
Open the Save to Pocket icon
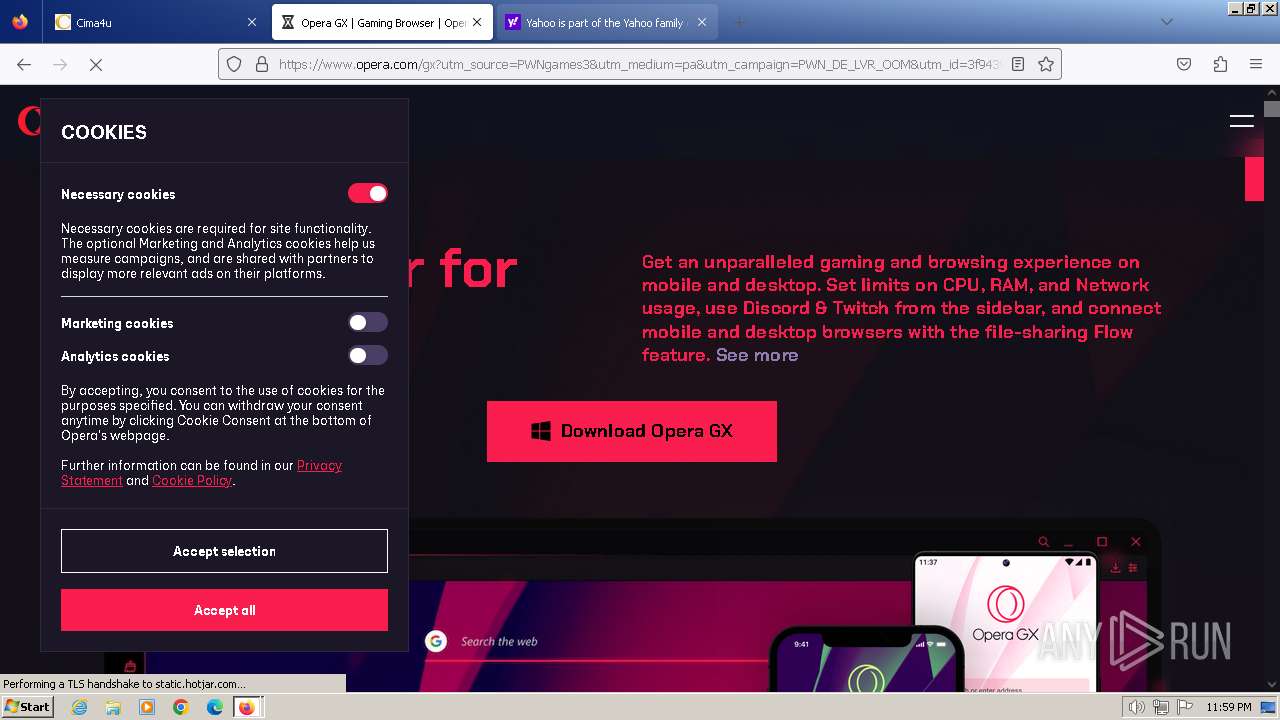[x=1184, y=64]
